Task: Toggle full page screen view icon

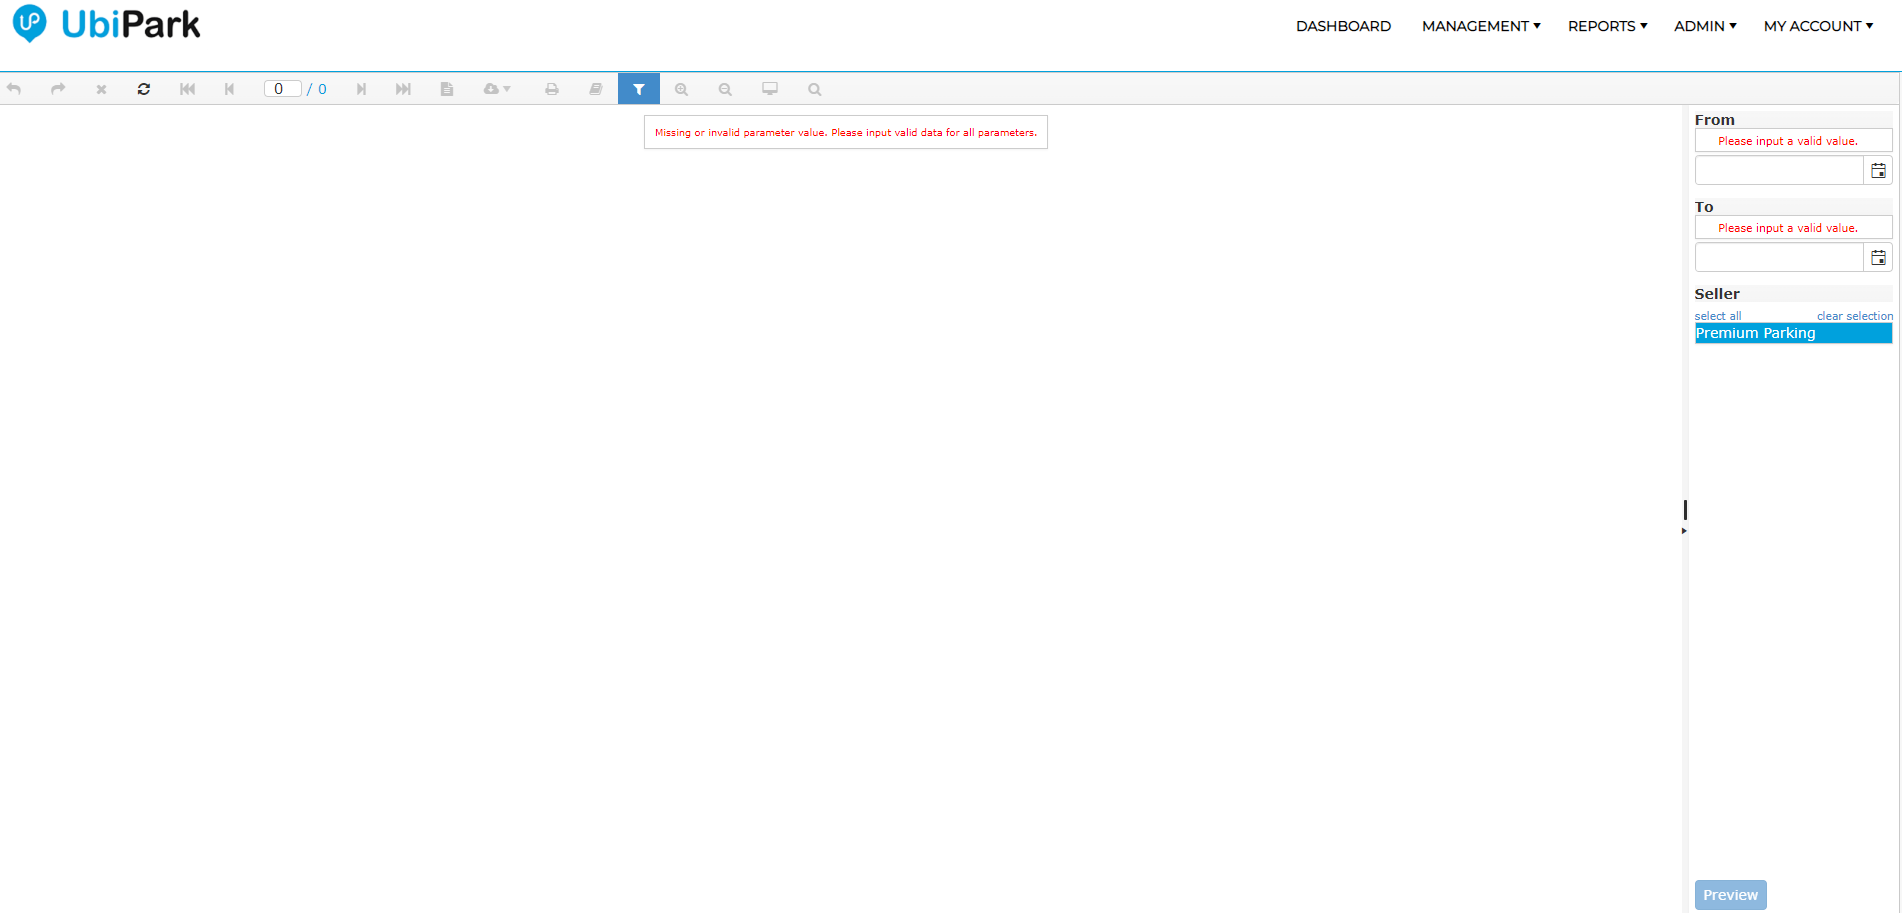Action: click(x=769, y=89)
